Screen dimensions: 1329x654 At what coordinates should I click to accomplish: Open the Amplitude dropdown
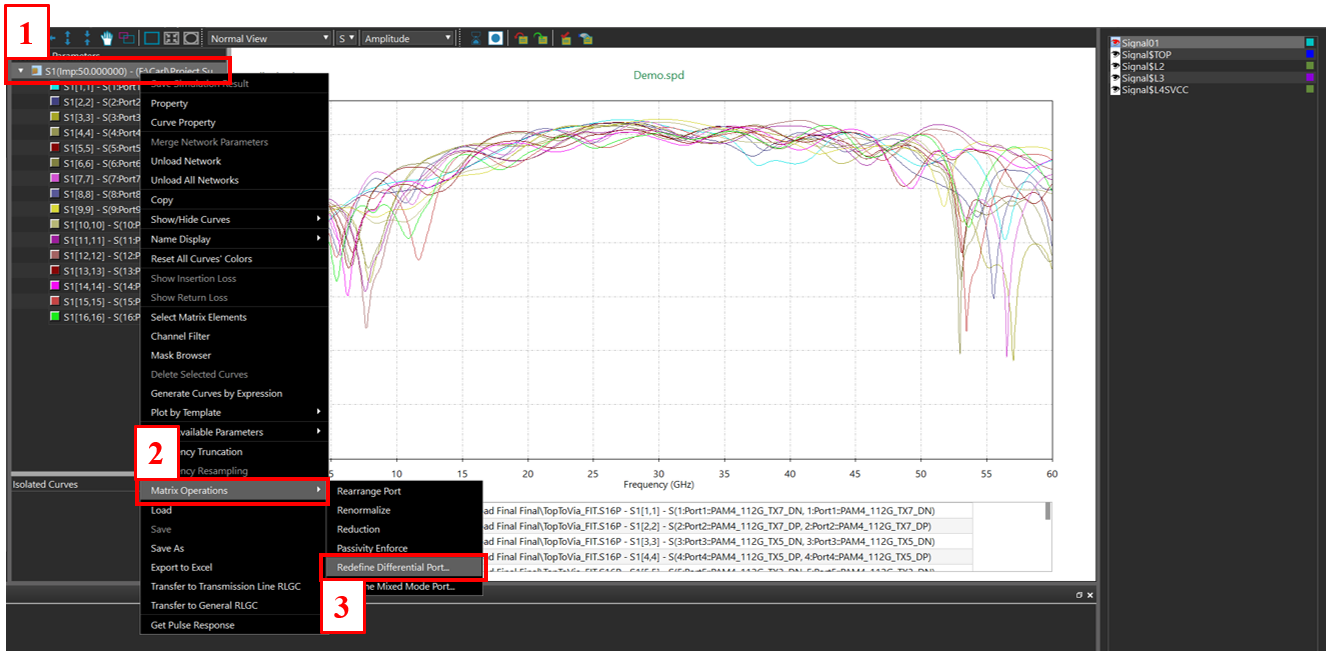[x=408, y=38]
